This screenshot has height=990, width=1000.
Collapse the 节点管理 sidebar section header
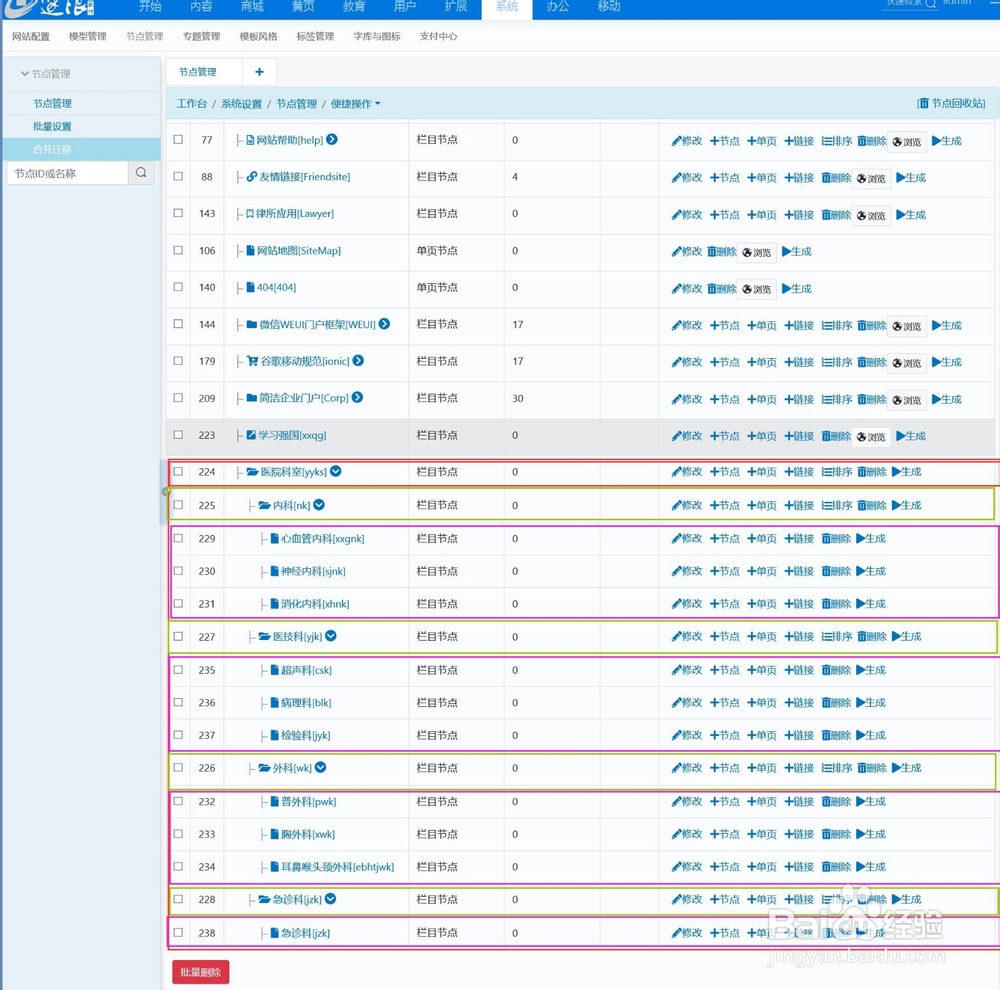pyautogui.click(x=46, y=74)
